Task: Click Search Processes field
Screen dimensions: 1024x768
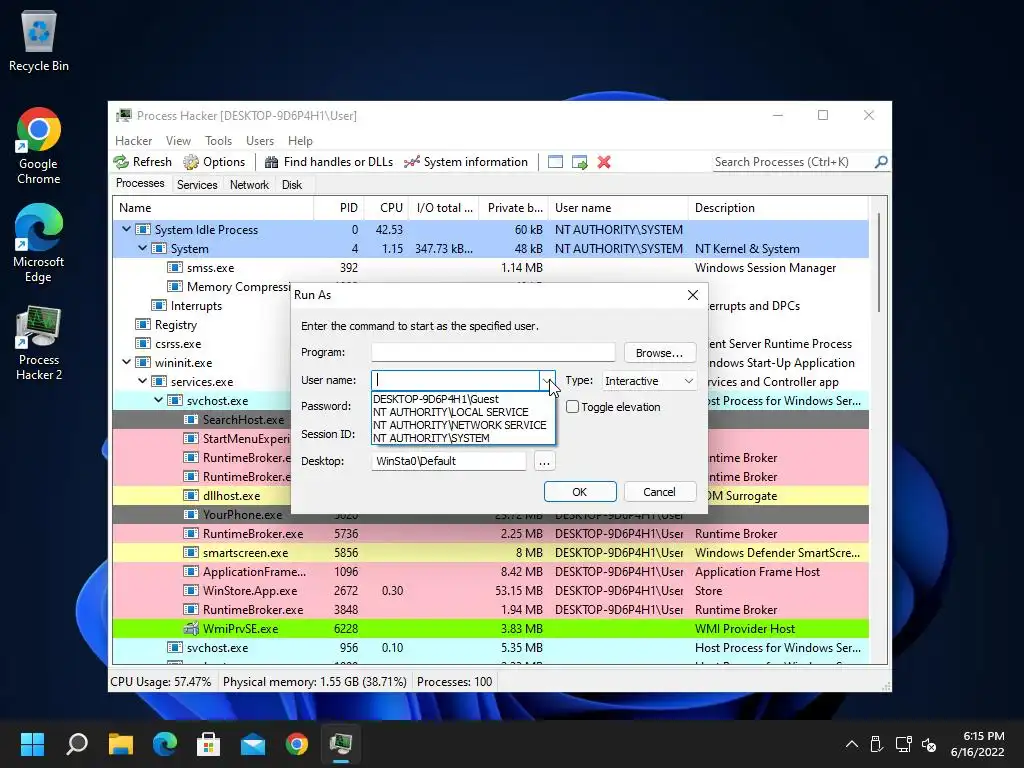Action: pos(792,161)
